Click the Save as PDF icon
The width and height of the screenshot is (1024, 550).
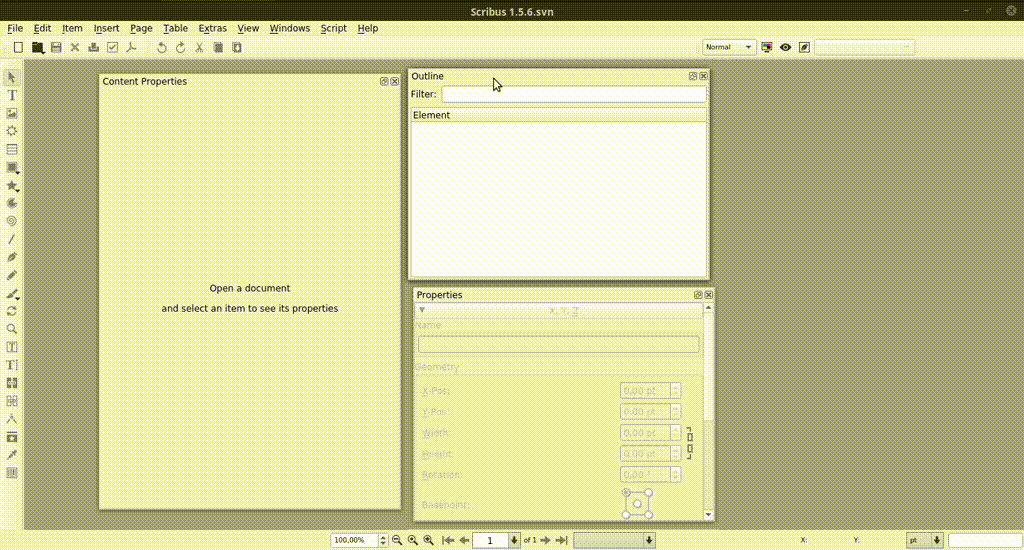tap(130, 47)
